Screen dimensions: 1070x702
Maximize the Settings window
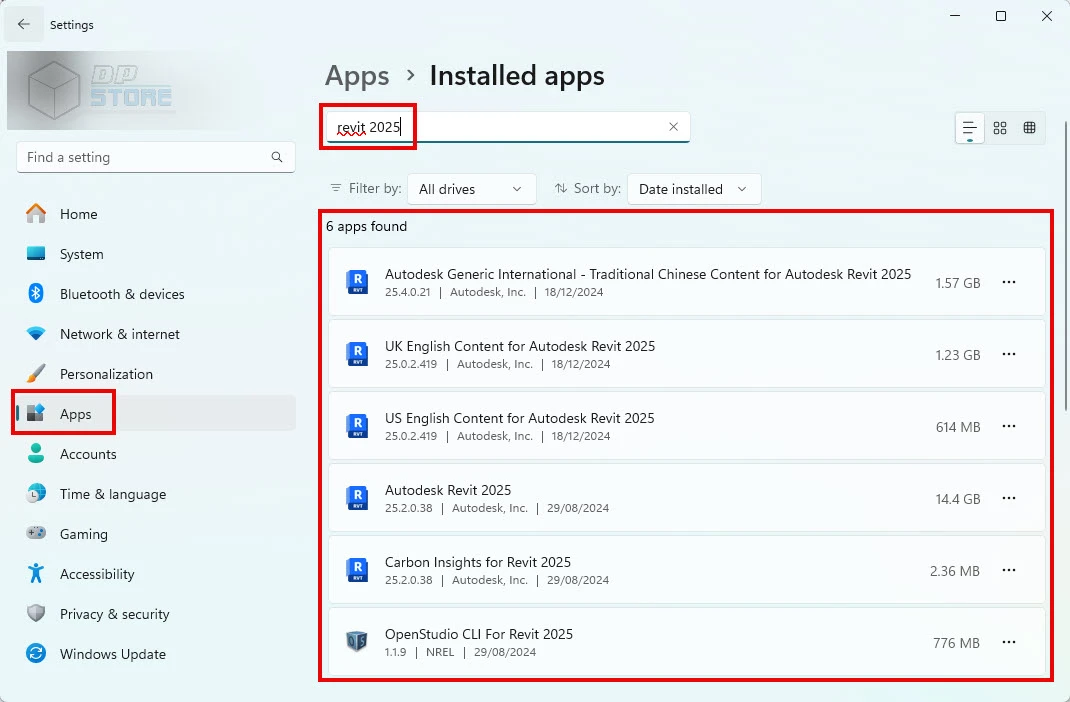click(x=1000, y=16)
